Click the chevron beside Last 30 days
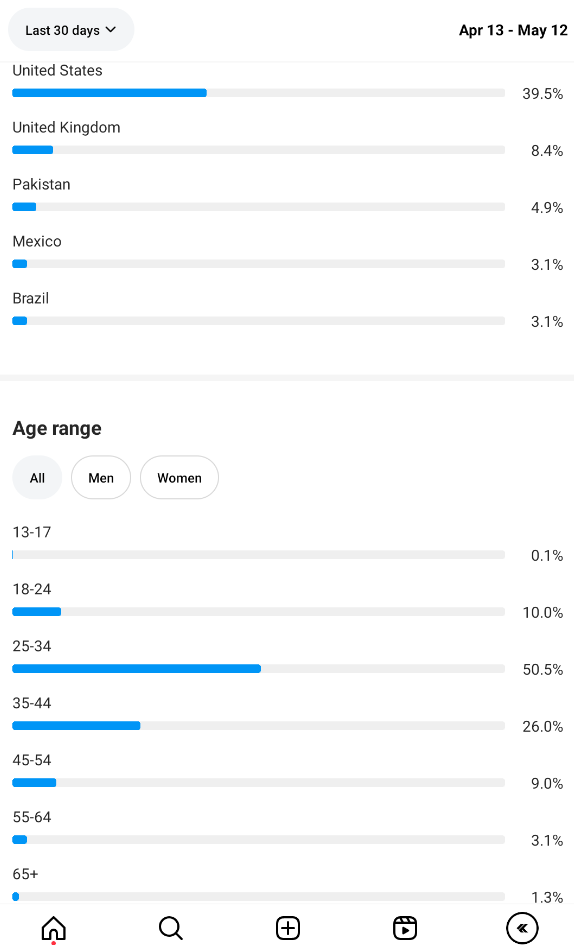574x945 pixels. tap(110, 30)
